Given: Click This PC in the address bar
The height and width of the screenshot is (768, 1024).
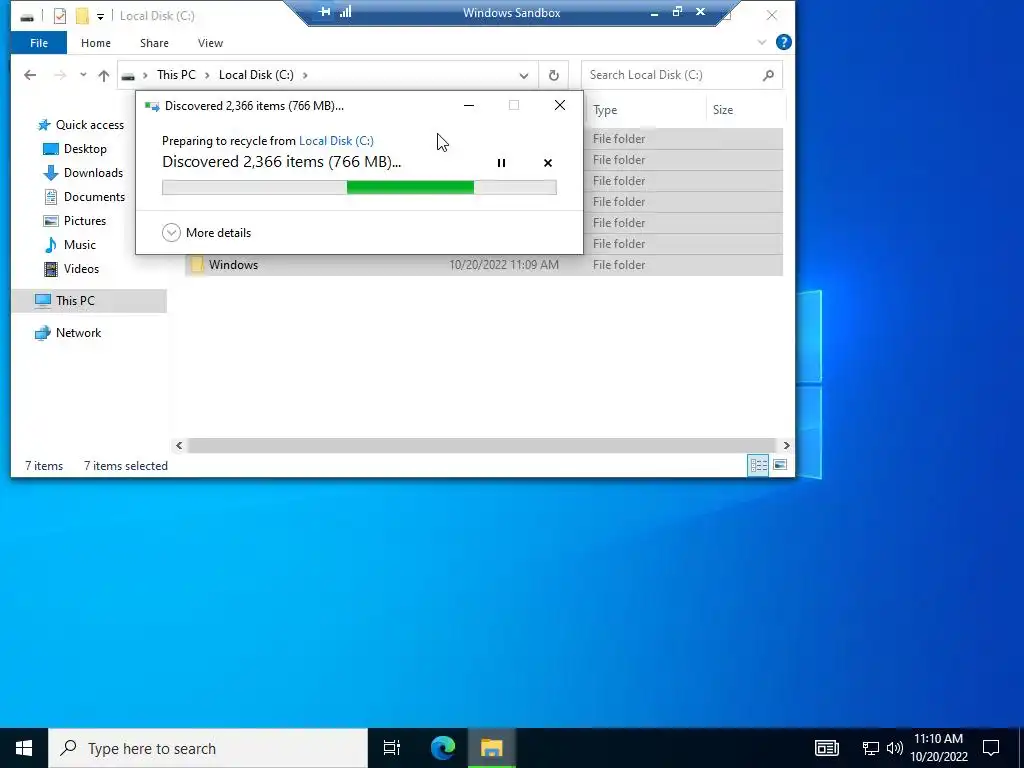Looking at the screenshot, I should click(176, 74).
